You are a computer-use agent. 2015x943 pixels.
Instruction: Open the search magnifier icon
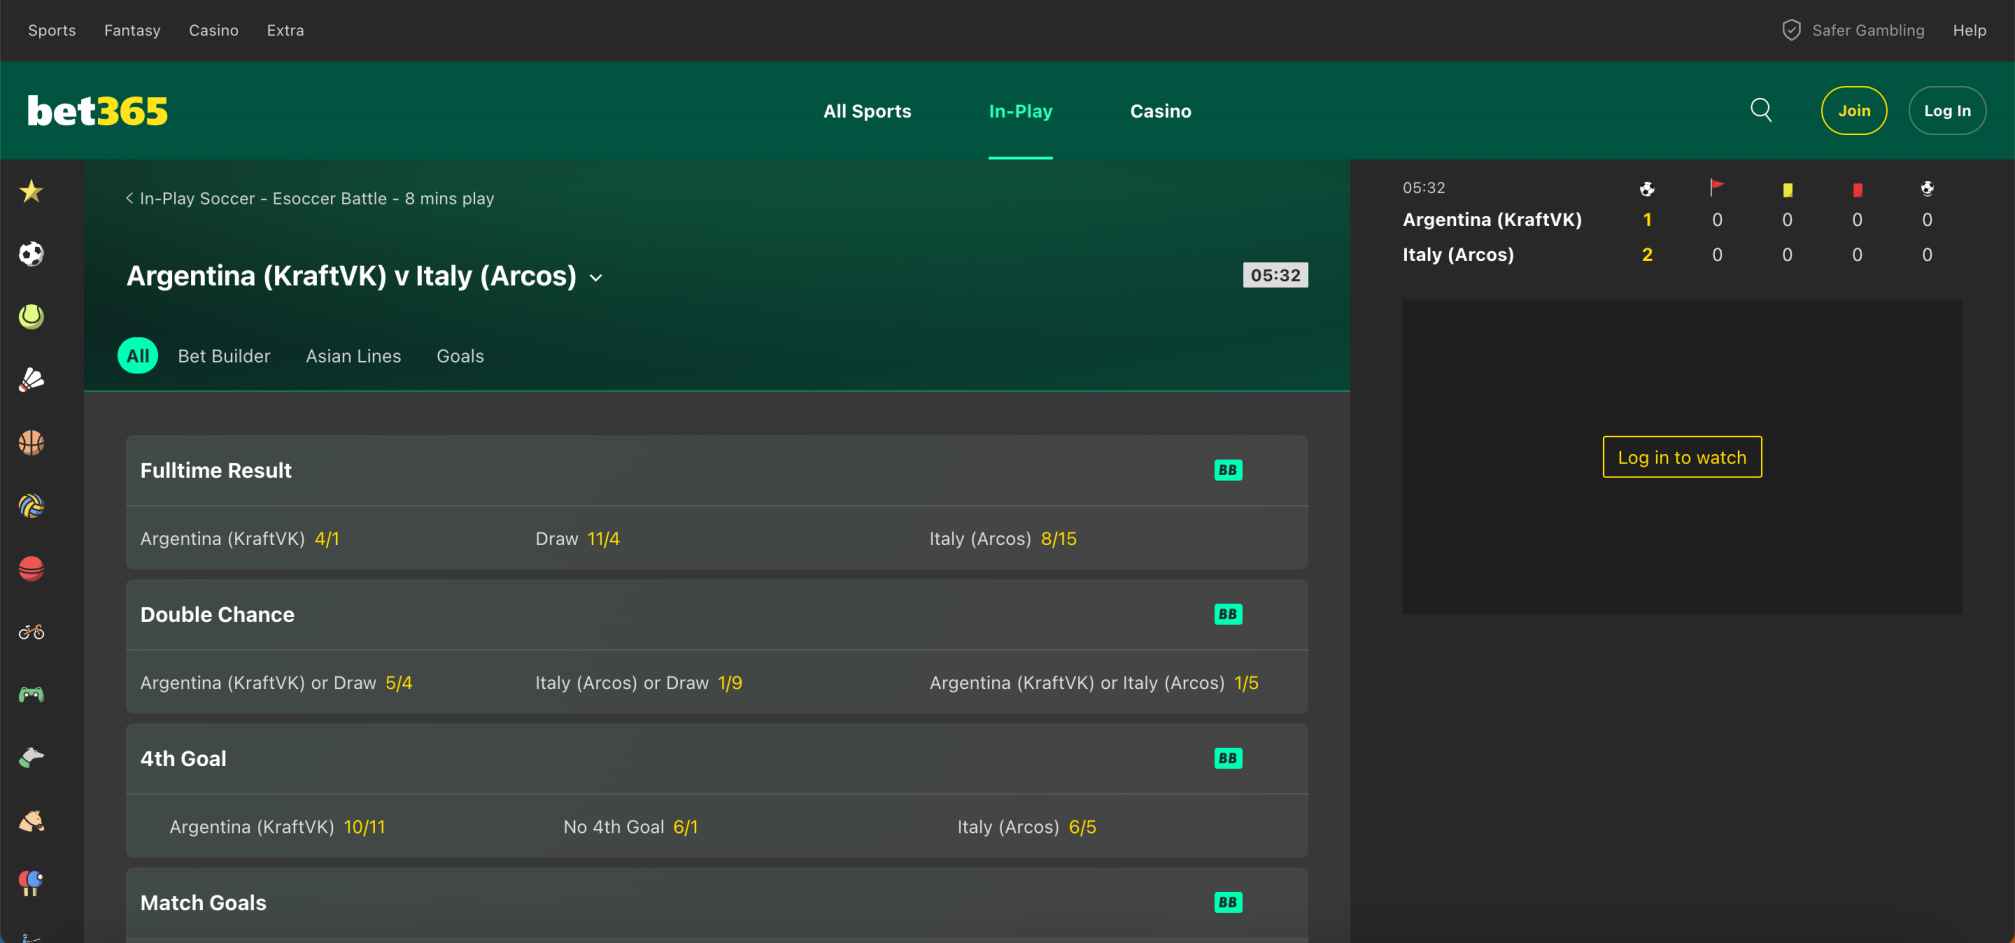[1761, 110]
